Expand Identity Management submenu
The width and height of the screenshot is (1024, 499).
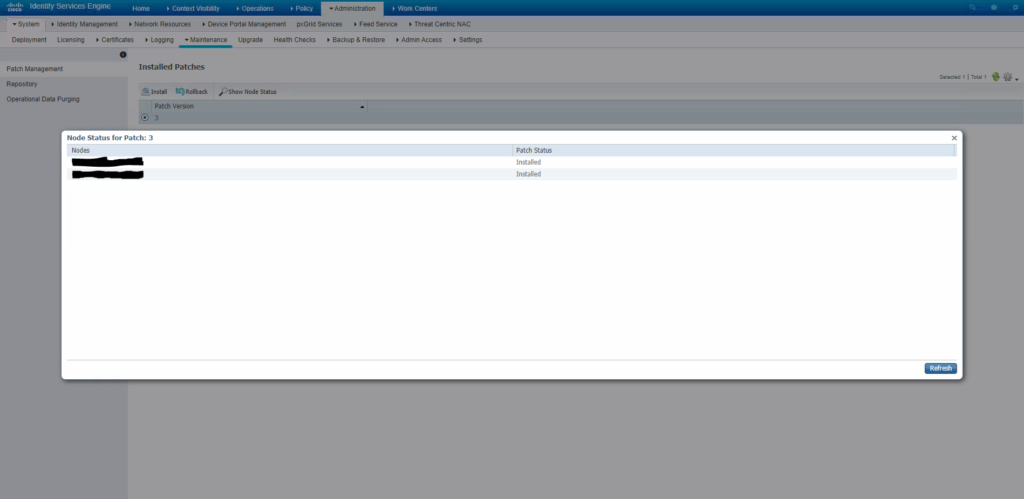(x=84, y=24)
